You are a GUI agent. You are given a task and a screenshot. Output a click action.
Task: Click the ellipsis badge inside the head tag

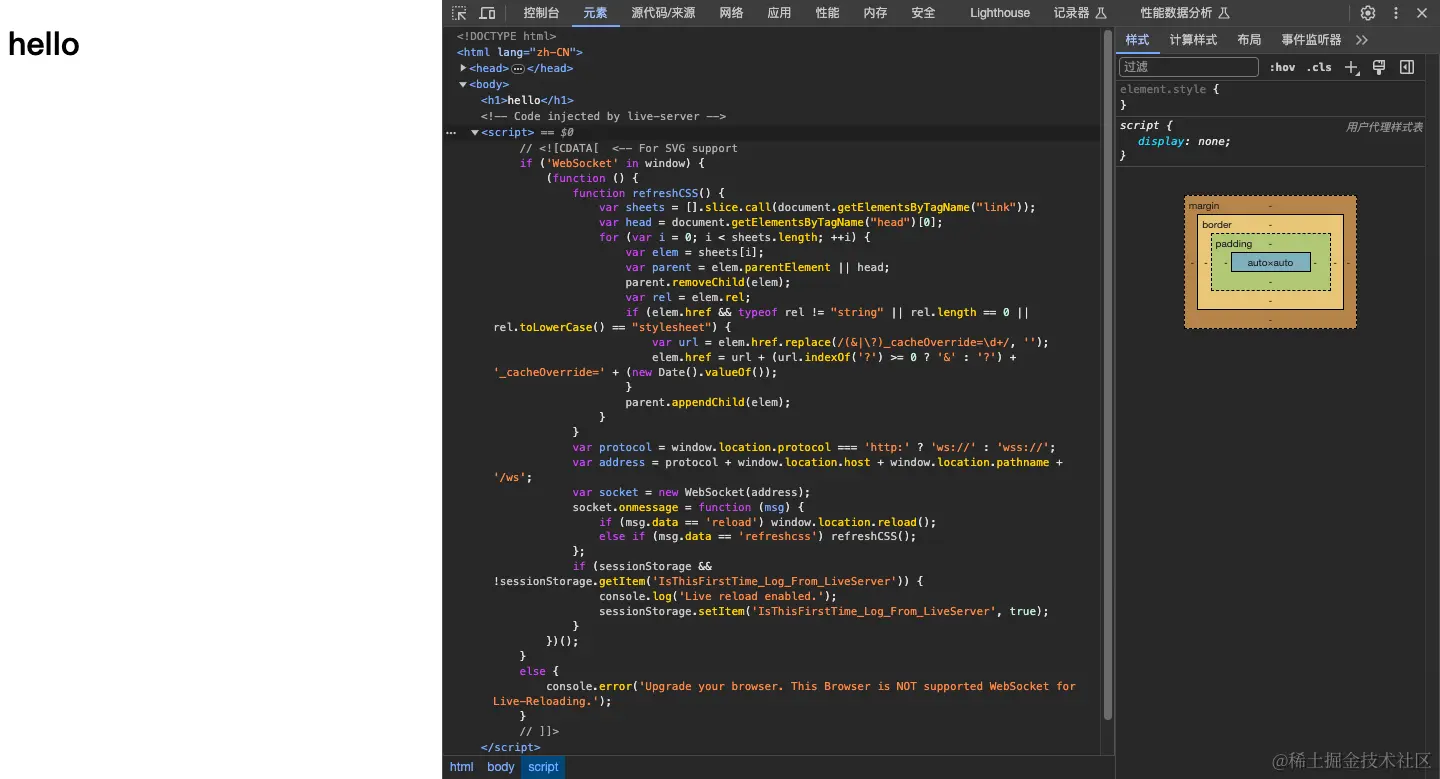point(518,69)
